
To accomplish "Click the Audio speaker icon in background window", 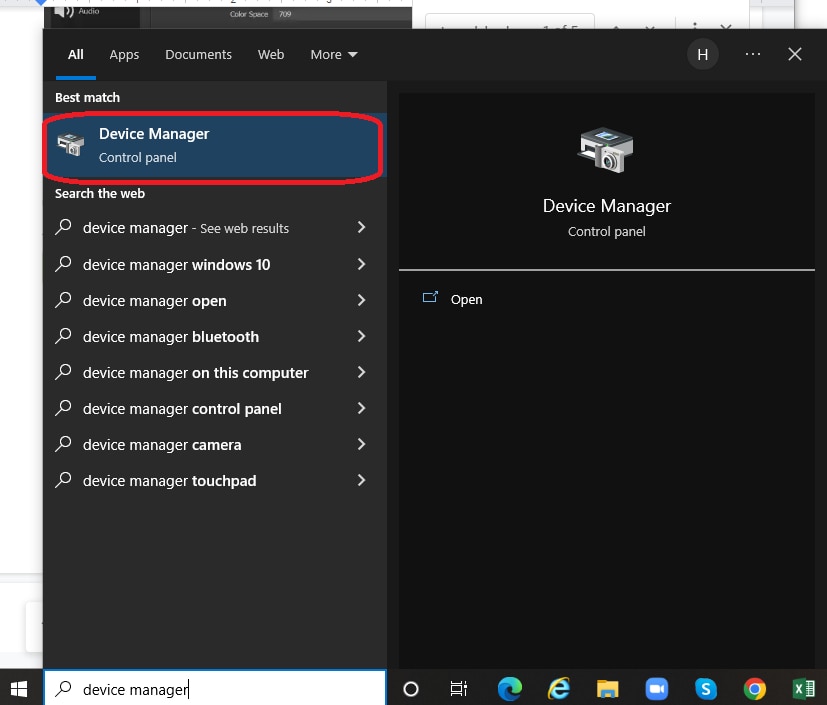I will (x=64, y=12).
